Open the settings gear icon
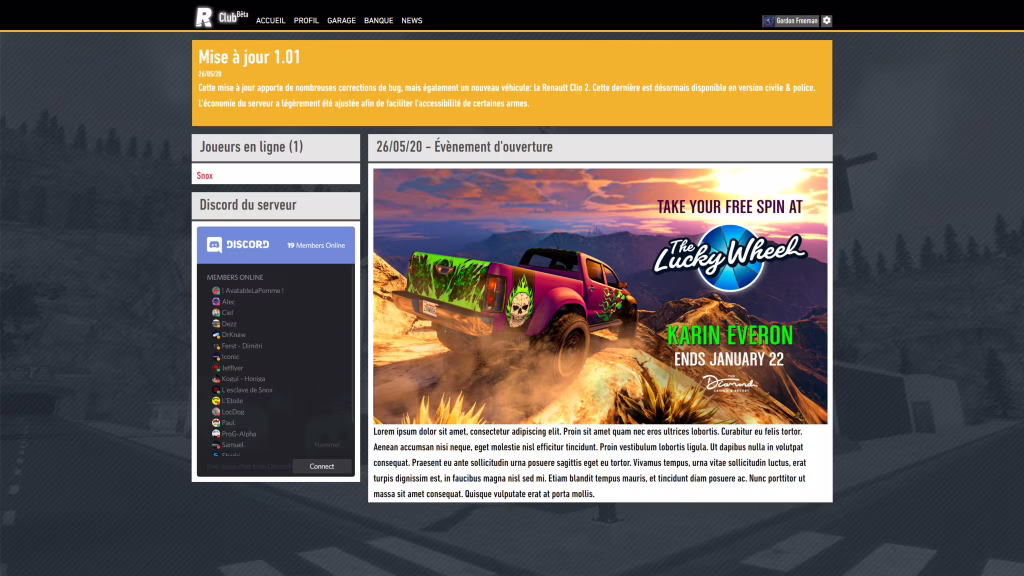The width and height of the screenshot is (1024, 576). click(x=827, y=21)
